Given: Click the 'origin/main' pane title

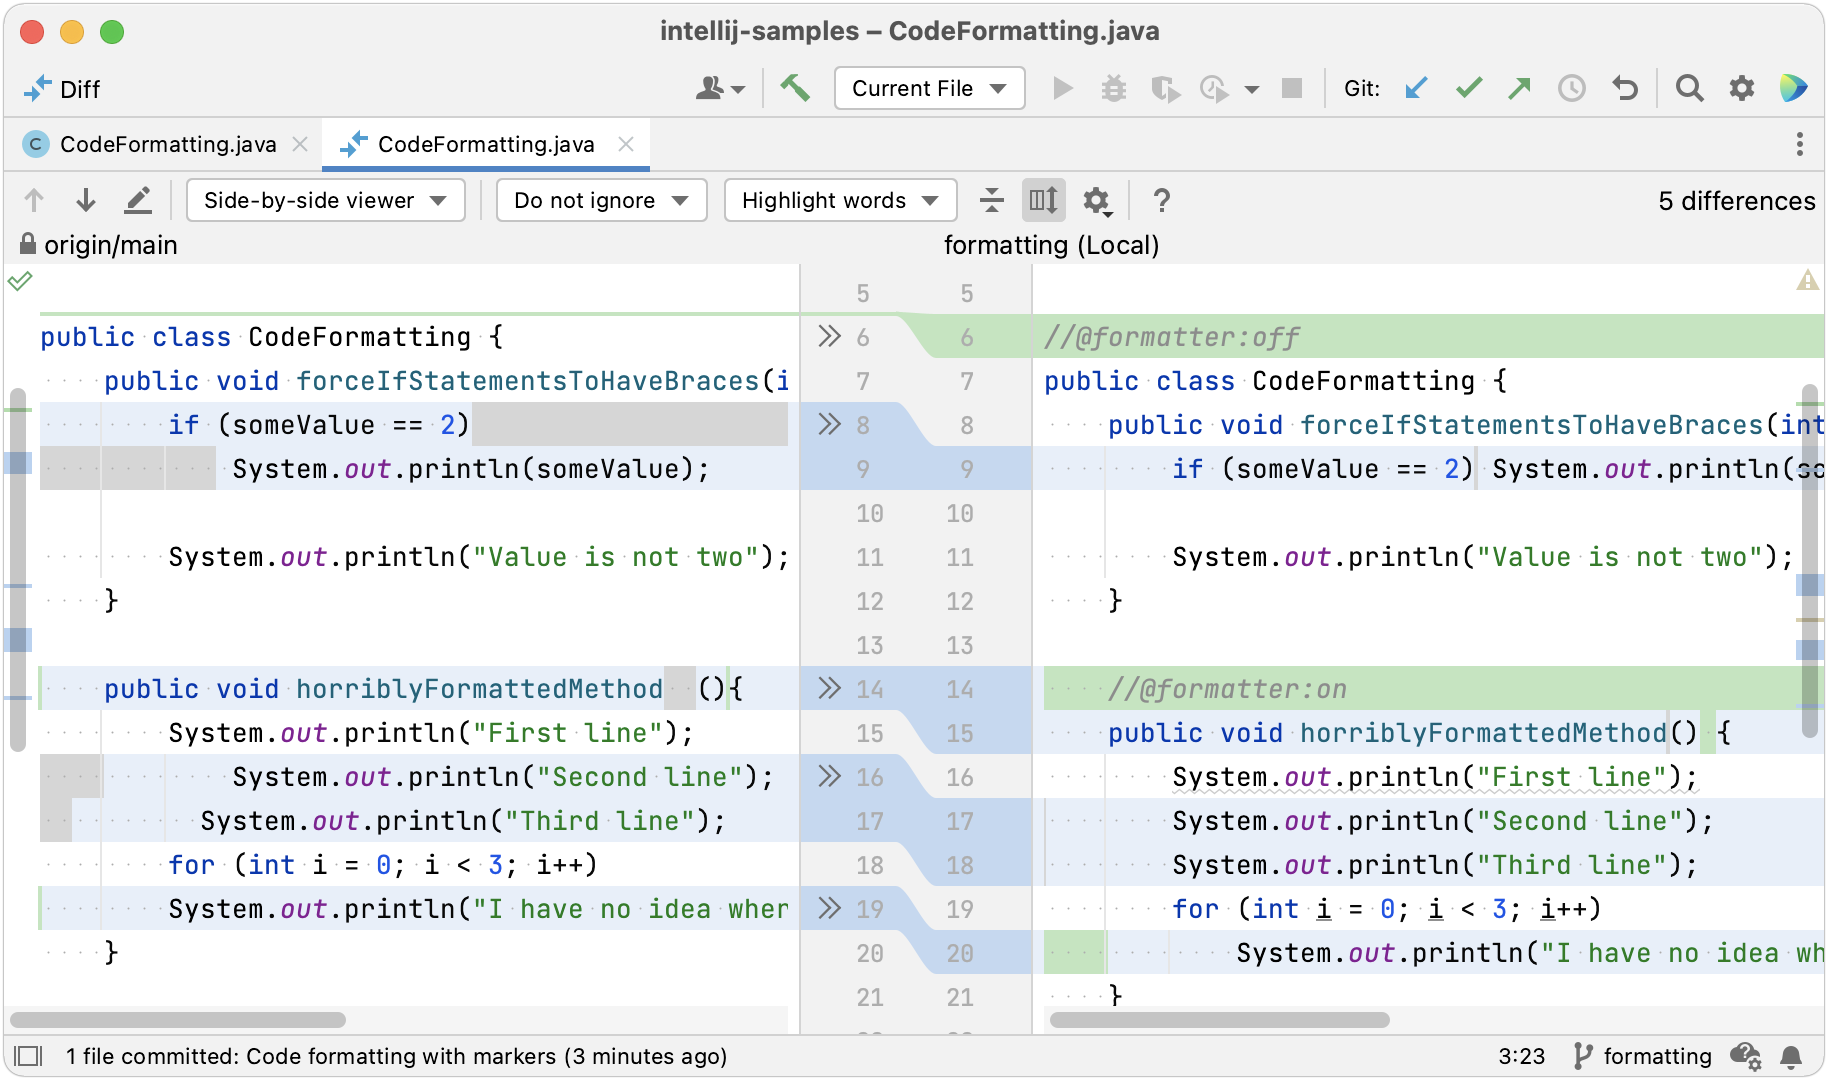Looking at the screenshot, I should click(x=110, y=245).
